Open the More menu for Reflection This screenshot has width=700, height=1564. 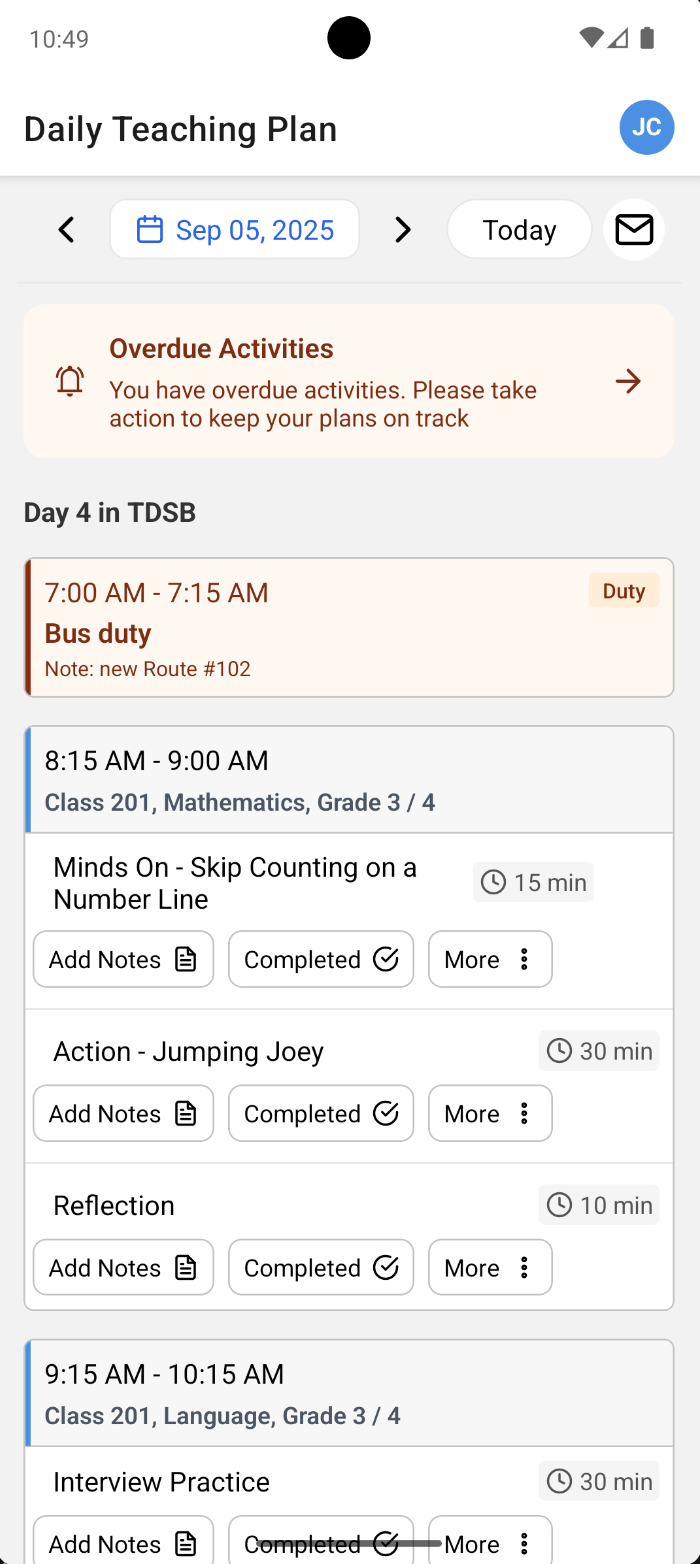[x=490, y=1267]
